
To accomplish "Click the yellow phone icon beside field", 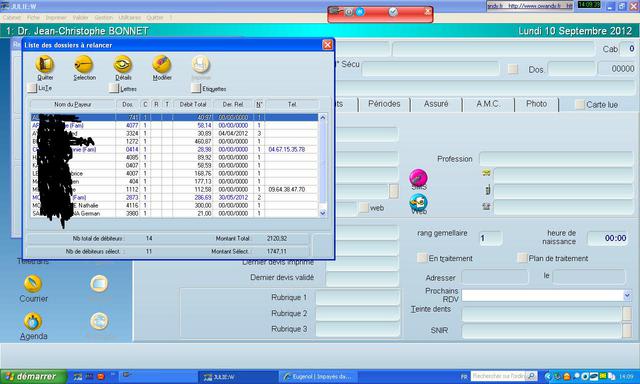I will [486, 173].
